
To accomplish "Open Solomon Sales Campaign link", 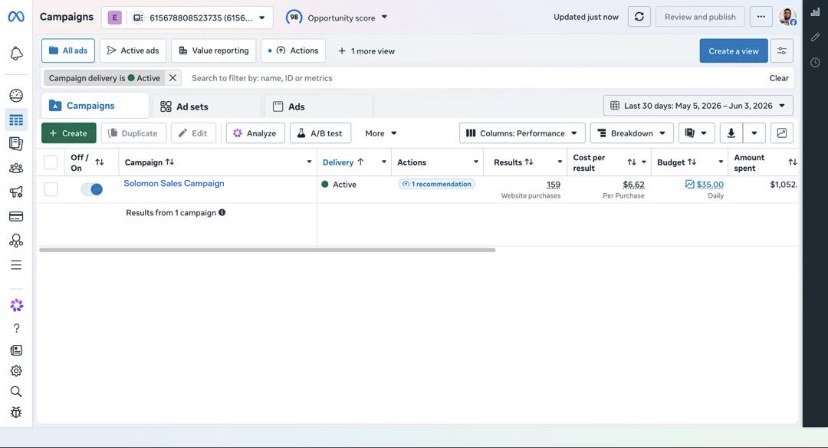I will click(x=174, y=183).
